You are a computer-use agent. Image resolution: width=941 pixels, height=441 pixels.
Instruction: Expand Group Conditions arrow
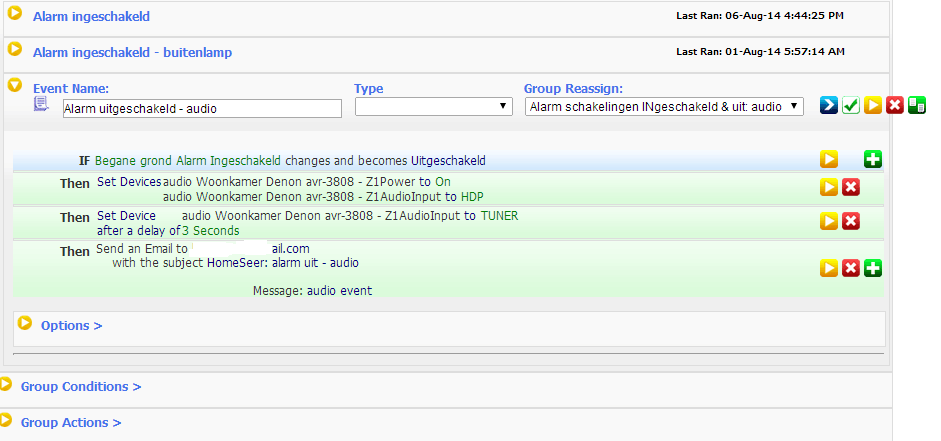click(5, 383)
